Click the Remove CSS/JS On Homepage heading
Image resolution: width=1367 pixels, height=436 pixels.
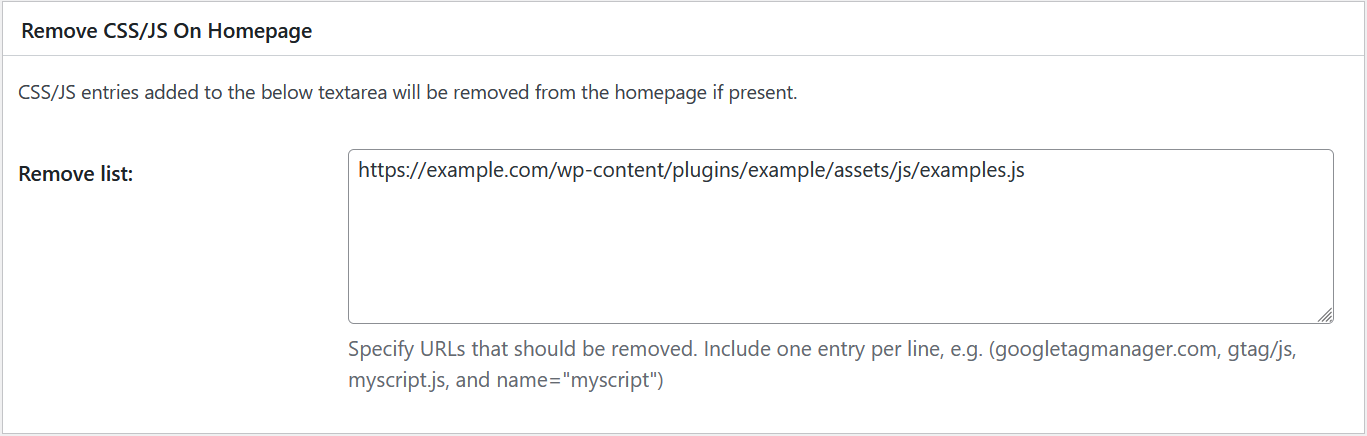(166, 31)
